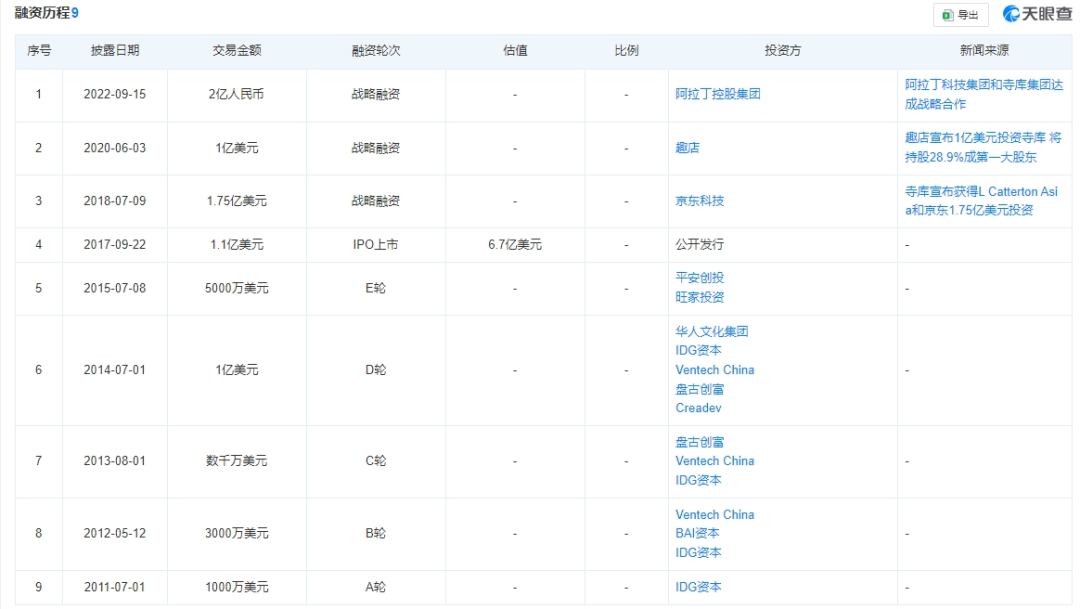Open 盘古创富 link in C轮 row
The image size is (1080, 609).
700,442
